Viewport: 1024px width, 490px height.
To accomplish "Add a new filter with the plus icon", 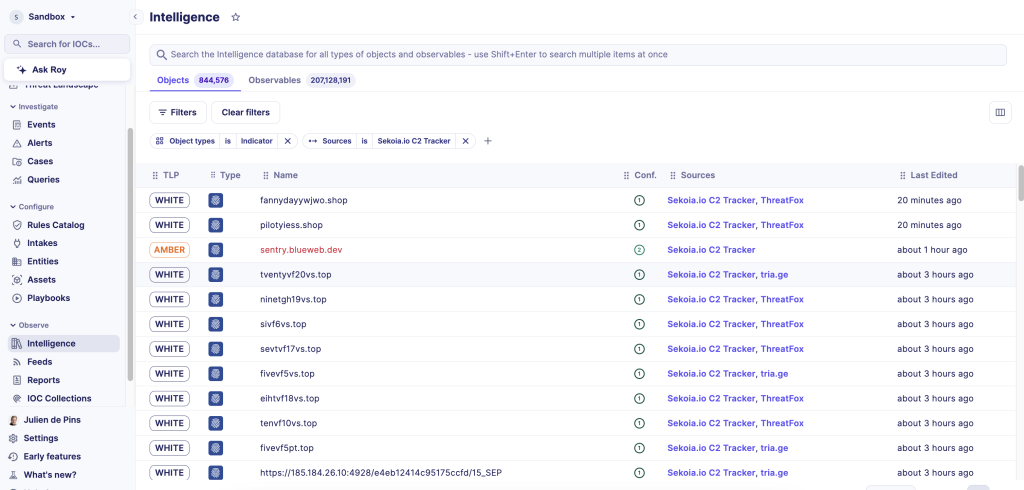I will pyautogui.click(x=487, y=141).
